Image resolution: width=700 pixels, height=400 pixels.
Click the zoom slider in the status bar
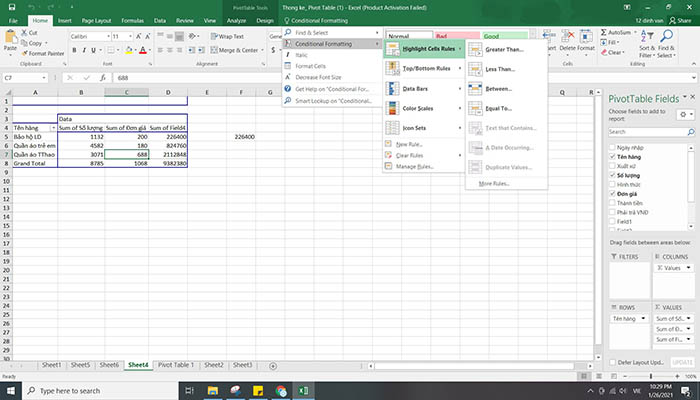coord(651,376)
